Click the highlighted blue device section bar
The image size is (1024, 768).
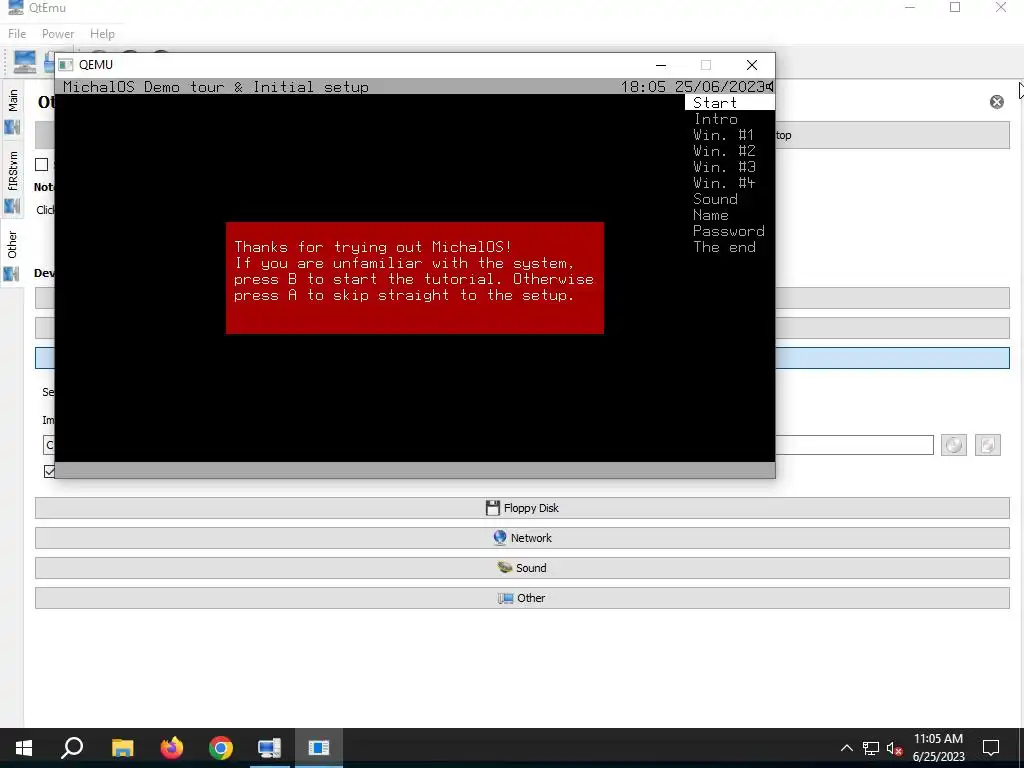(522, 358)
